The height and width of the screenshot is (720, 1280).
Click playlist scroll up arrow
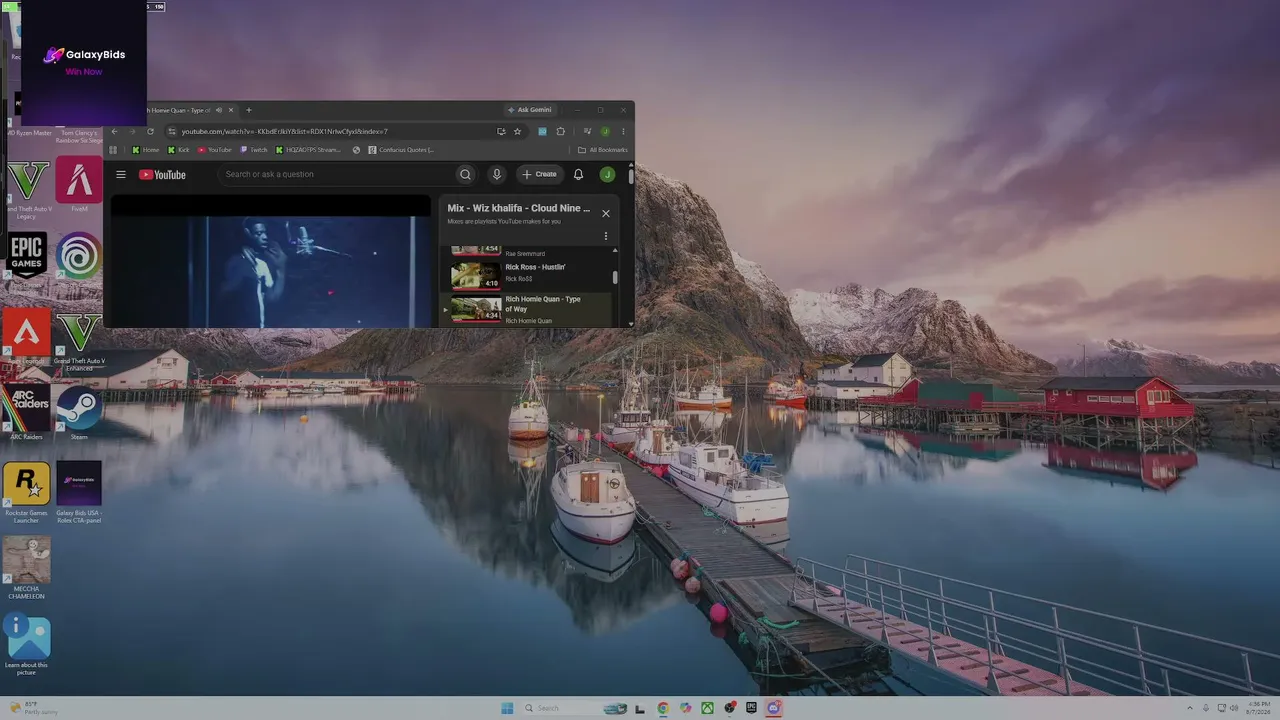coord(615,249)
